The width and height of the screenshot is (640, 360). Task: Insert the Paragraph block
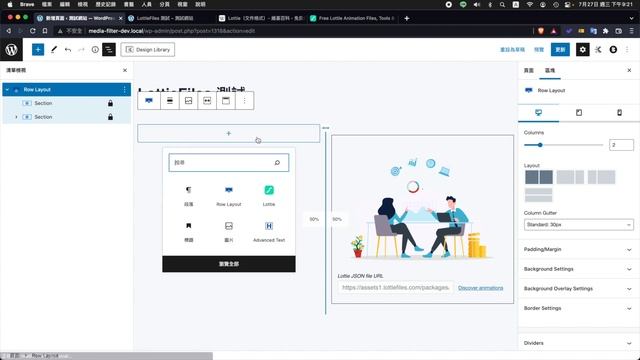coord(189,196)
